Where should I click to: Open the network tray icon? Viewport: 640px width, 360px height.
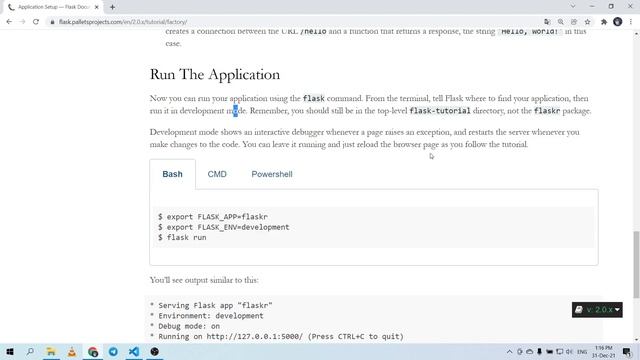tap(560, 352)
